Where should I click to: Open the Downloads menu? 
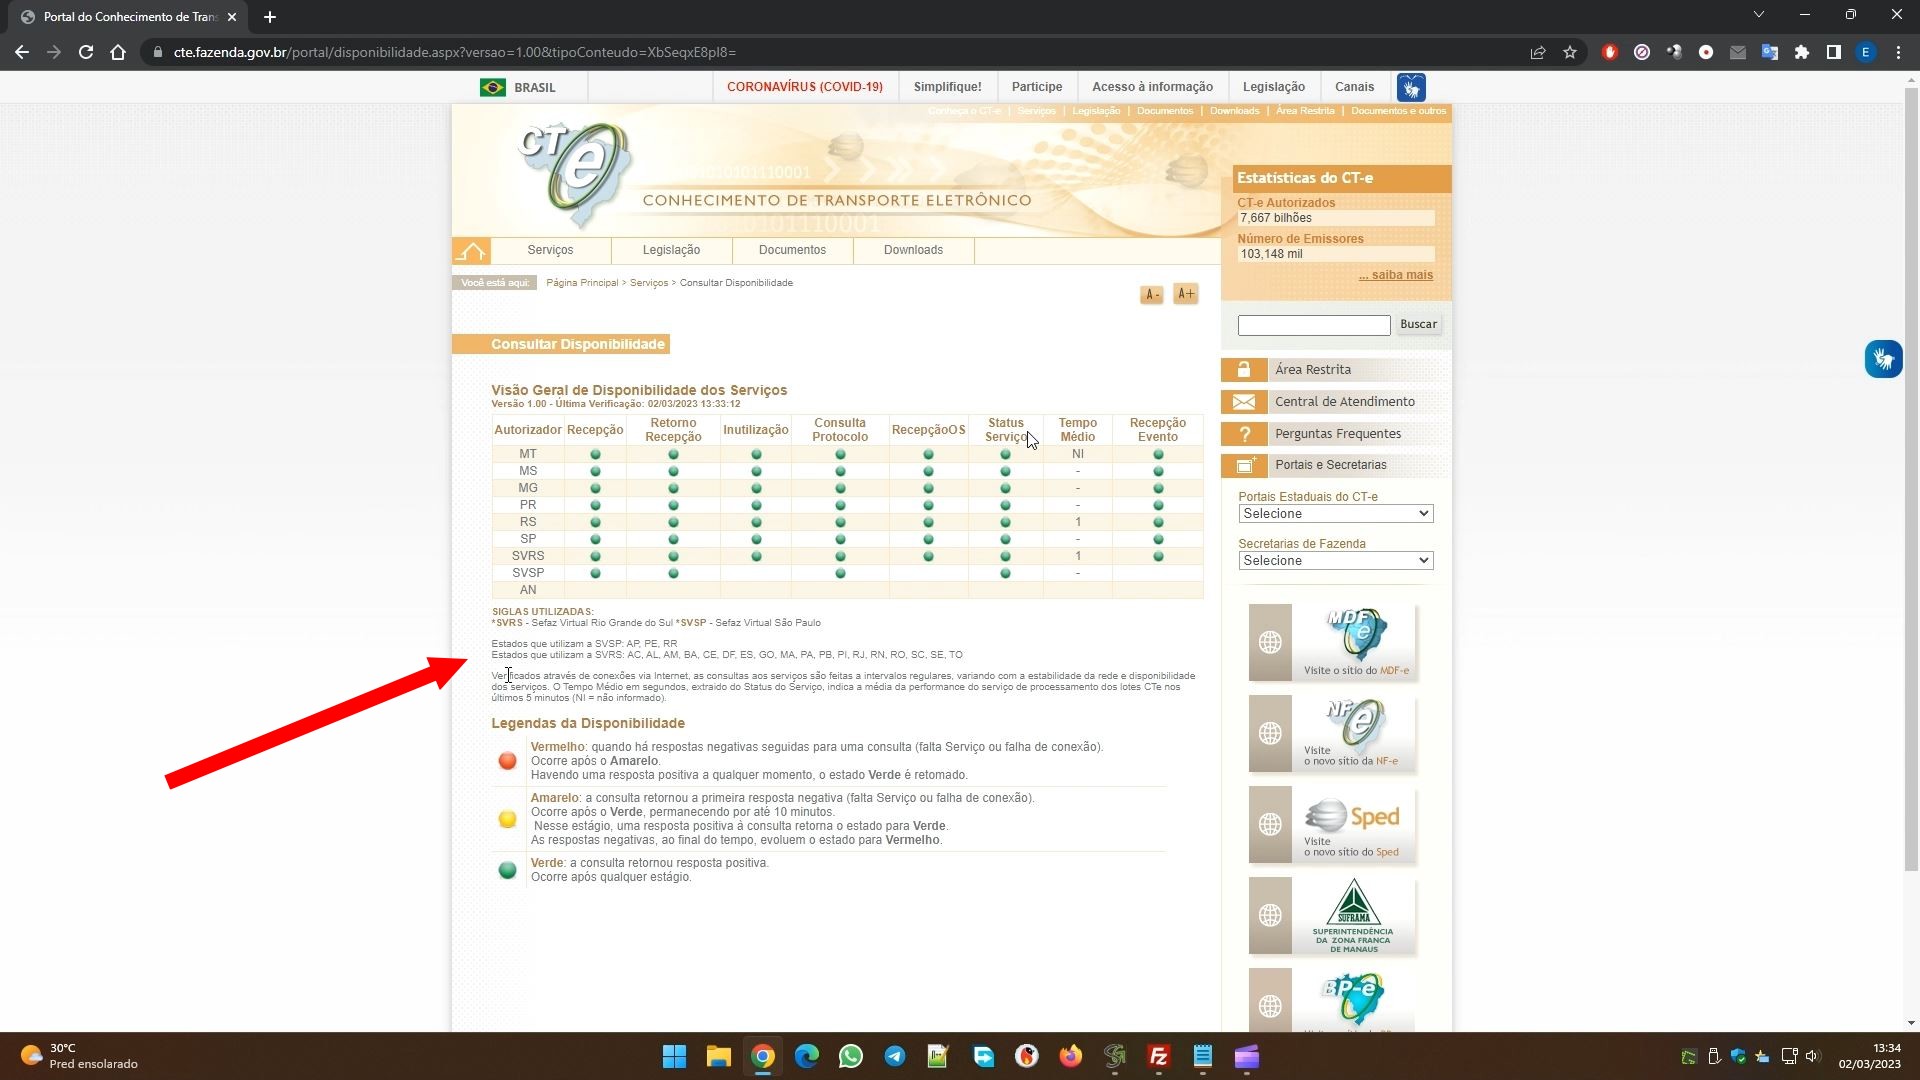(913, 250)
